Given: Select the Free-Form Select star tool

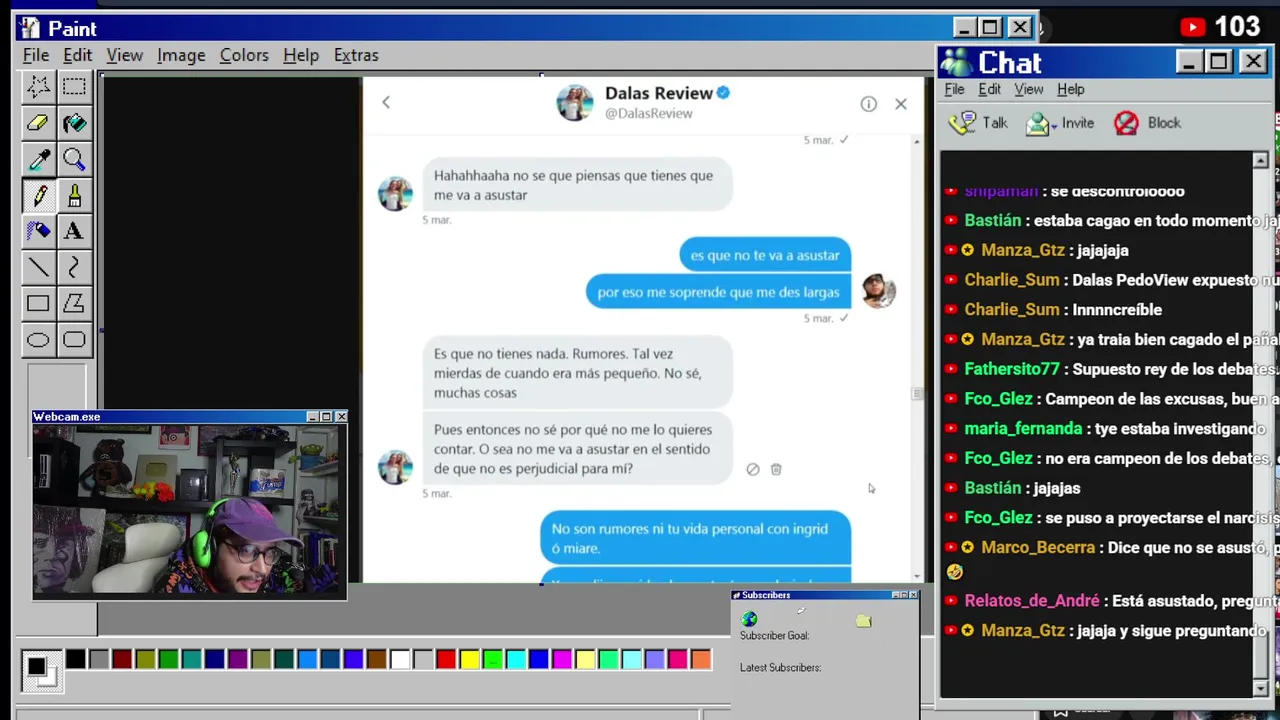Looking at the screenshot, I should [x=38, y=87].
